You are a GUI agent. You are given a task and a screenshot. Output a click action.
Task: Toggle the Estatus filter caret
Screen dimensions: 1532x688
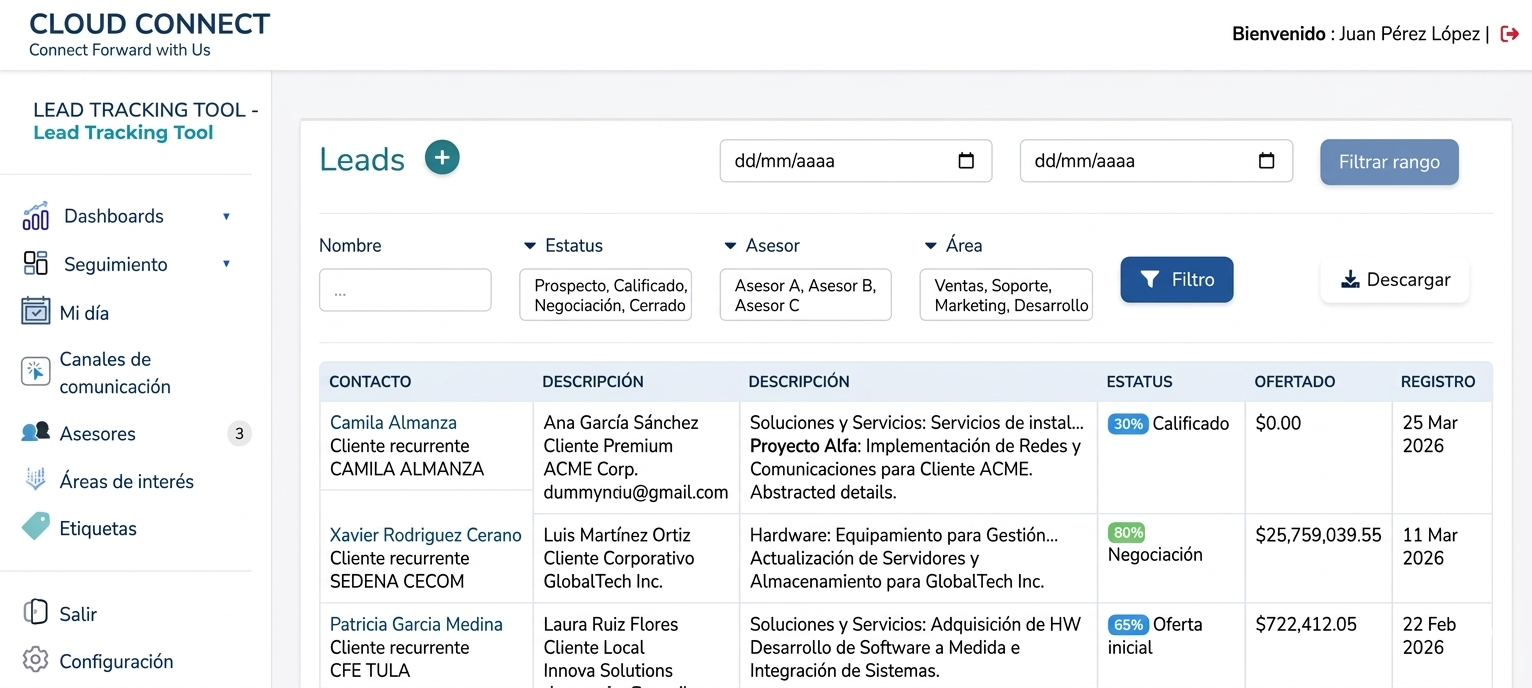coord(530,246)
